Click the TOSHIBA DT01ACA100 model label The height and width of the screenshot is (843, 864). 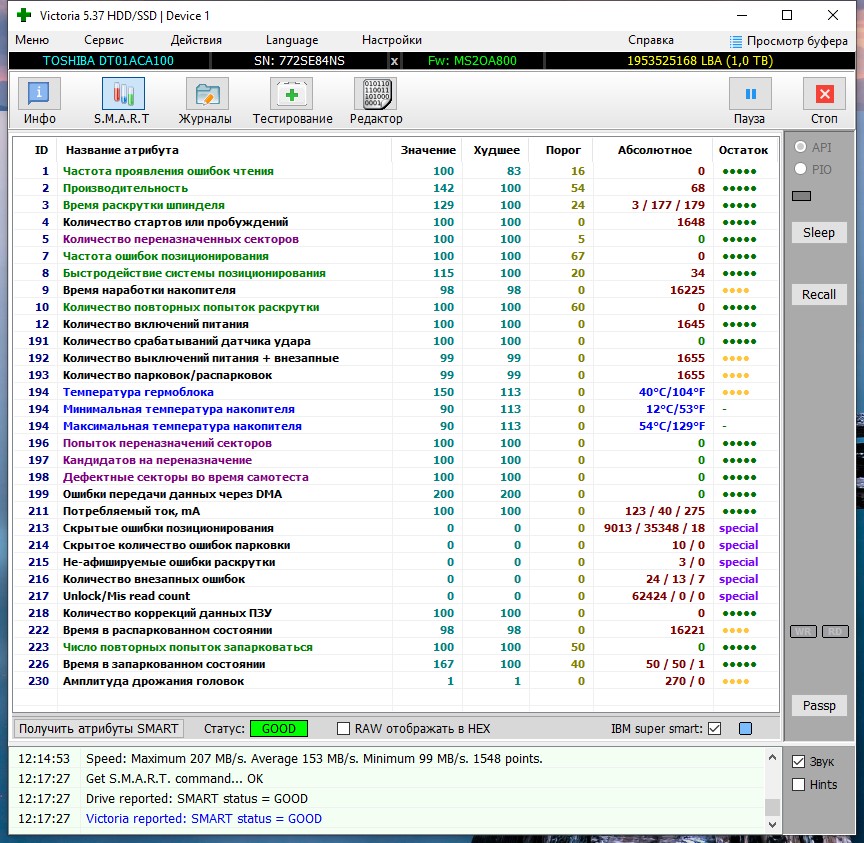[x=108, y=61]
